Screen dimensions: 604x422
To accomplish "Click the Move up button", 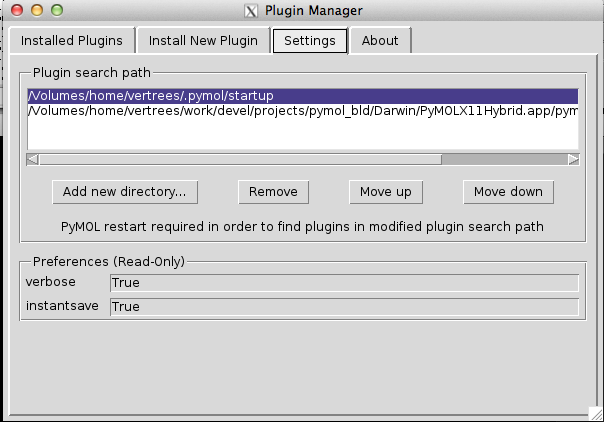I will (386, 192).
